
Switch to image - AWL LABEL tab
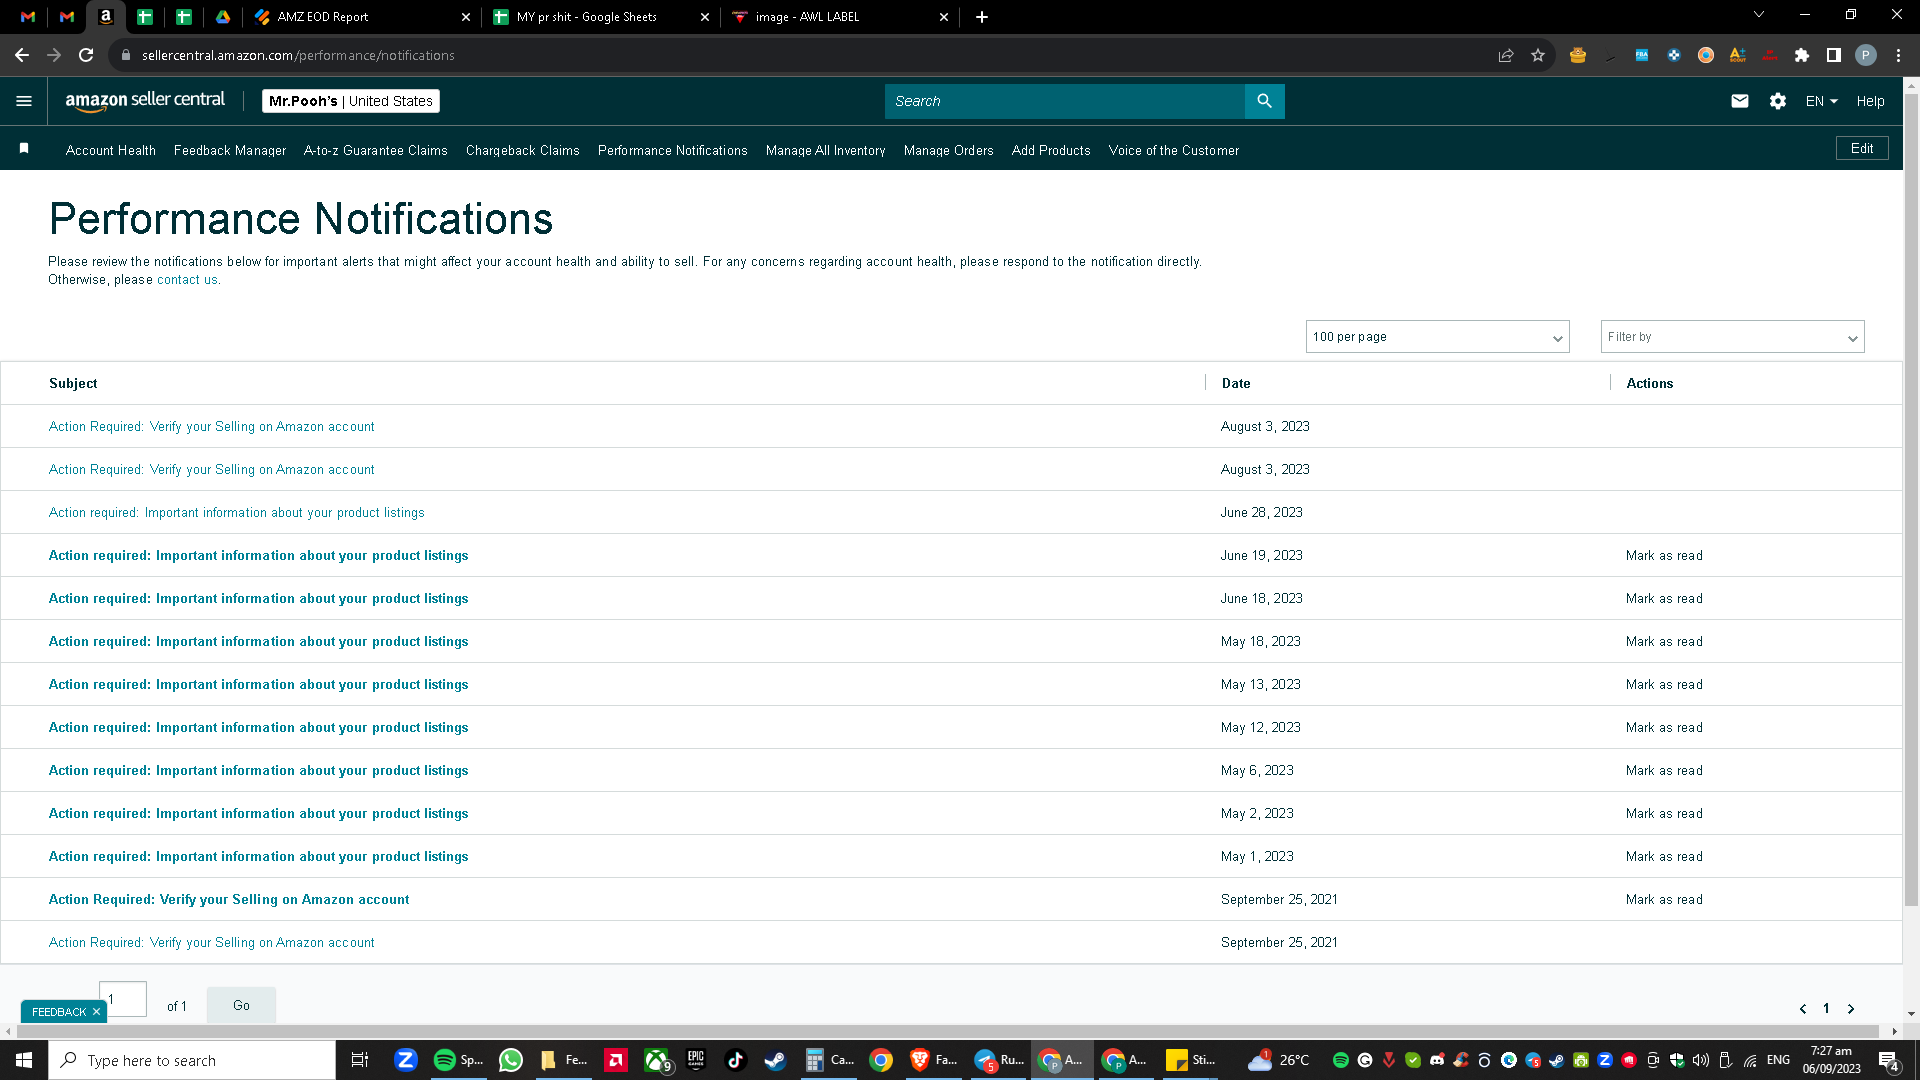[x=830, y=17]
